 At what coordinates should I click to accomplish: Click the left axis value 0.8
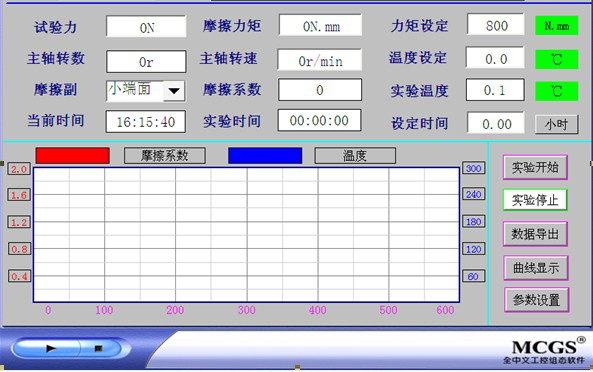19,249
